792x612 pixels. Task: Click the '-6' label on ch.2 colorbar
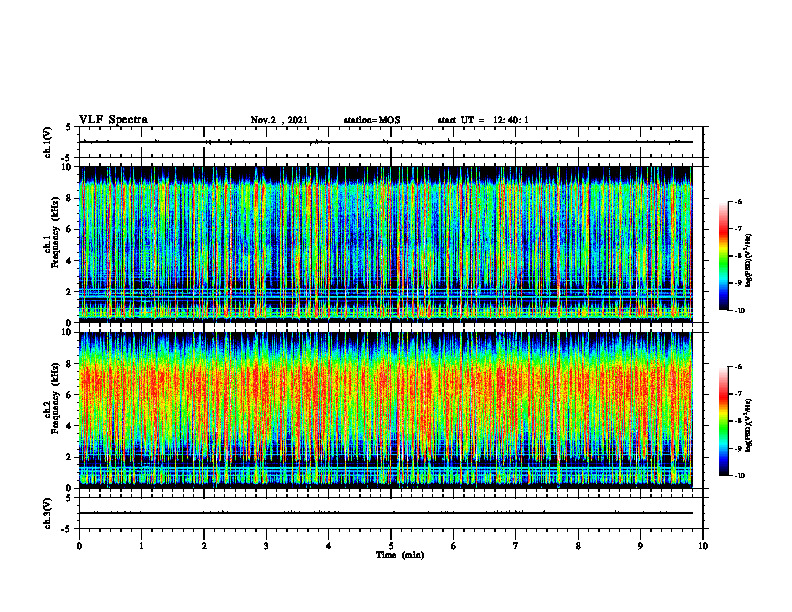coord(739,367)
